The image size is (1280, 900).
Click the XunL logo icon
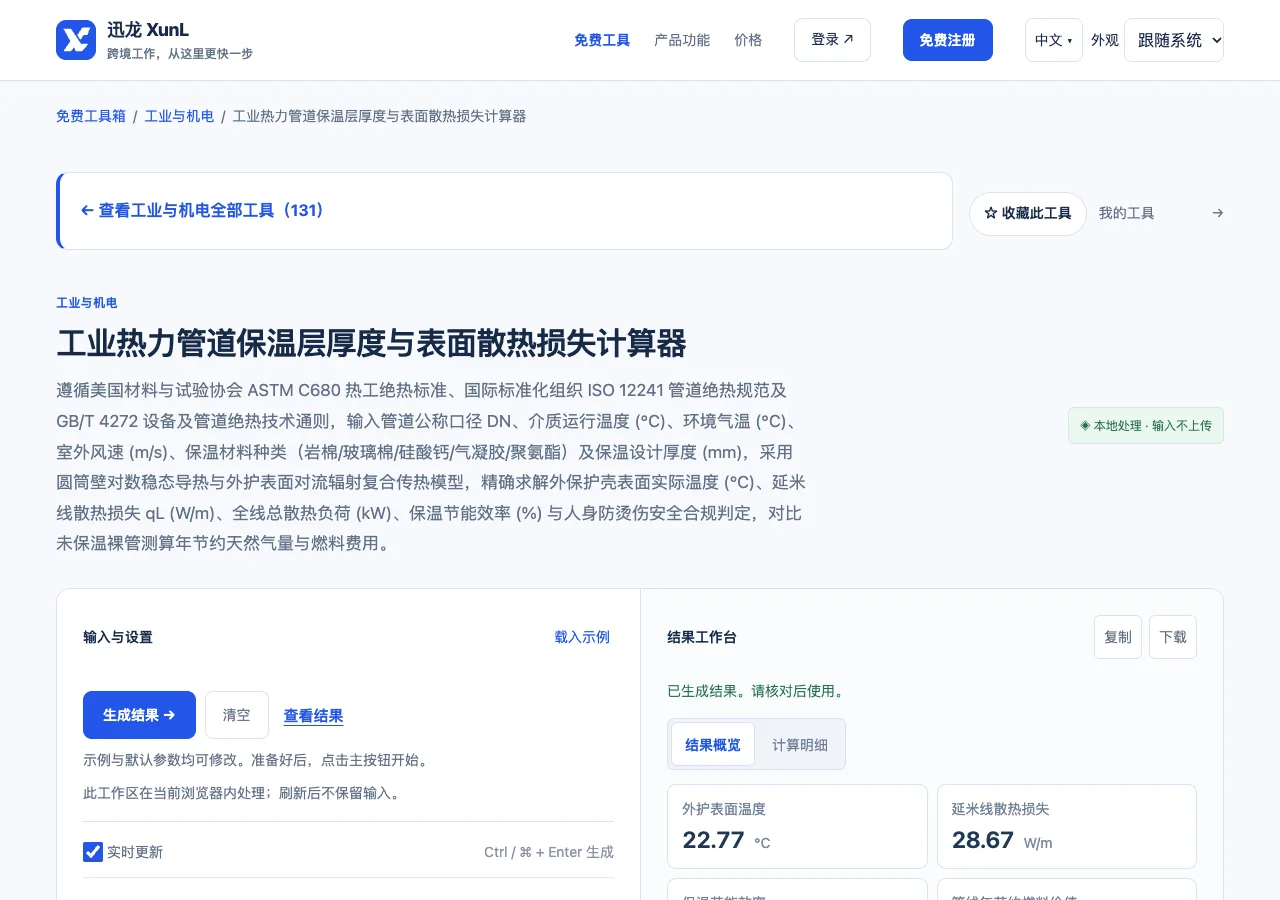pos(76,40)
